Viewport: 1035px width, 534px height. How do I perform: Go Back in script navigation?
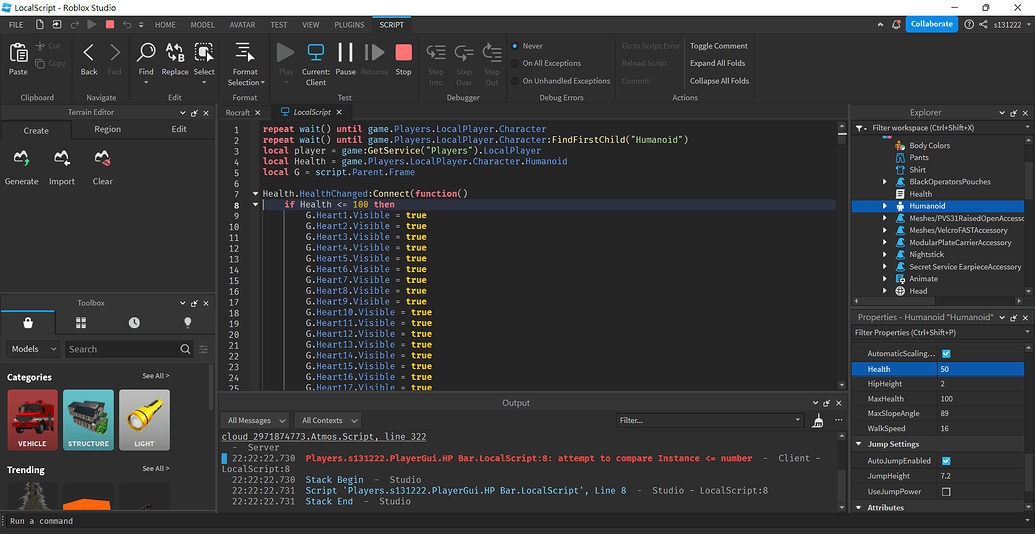pos(88,53)
